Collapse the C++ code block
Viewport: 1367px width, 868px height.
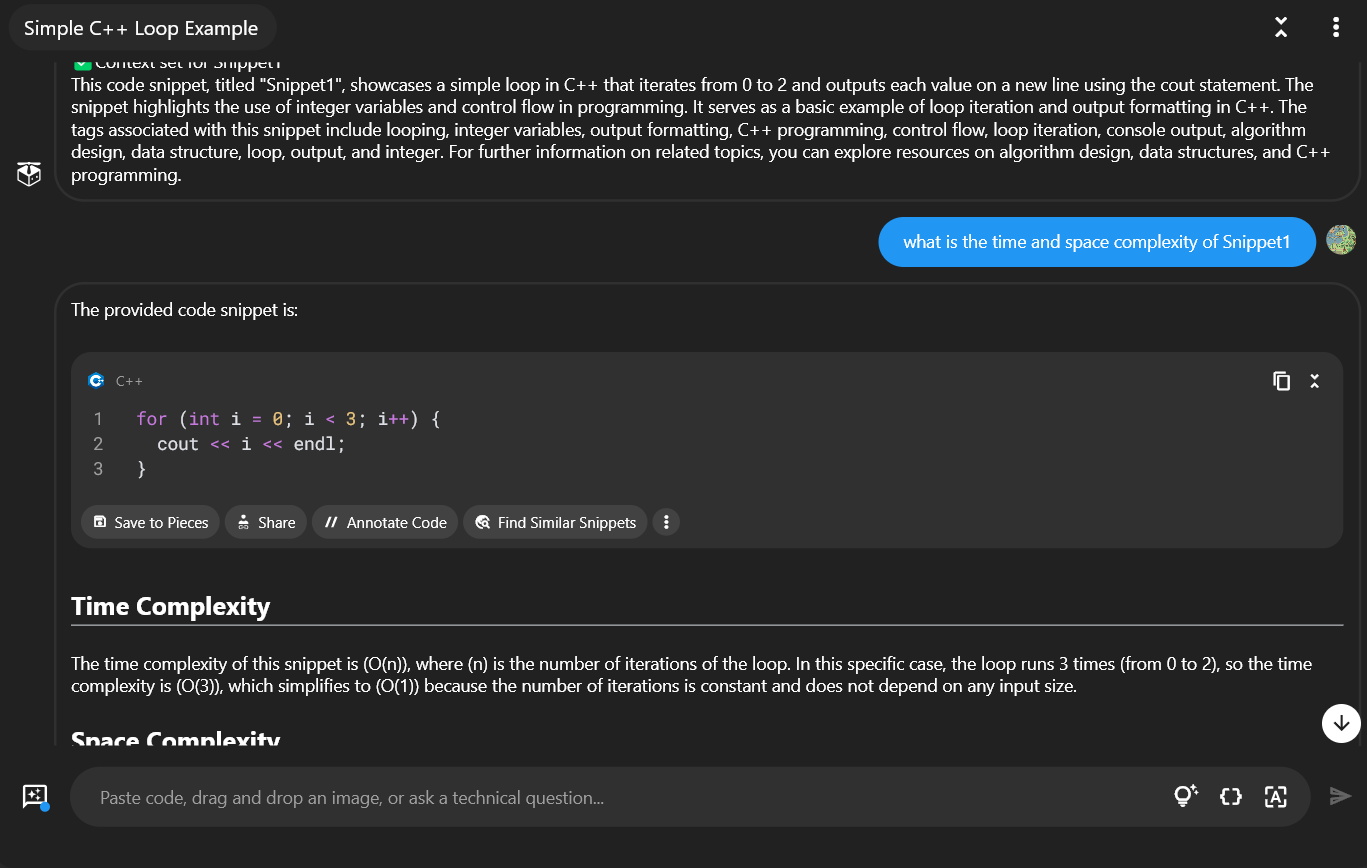click(x=1315, y=381)
